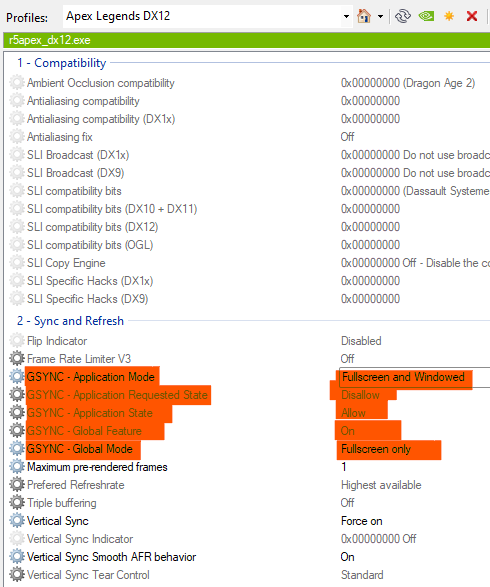Click the Standard value for Tear Control
The height and width of the screenshot is (587, 490).
coord(362,575)
